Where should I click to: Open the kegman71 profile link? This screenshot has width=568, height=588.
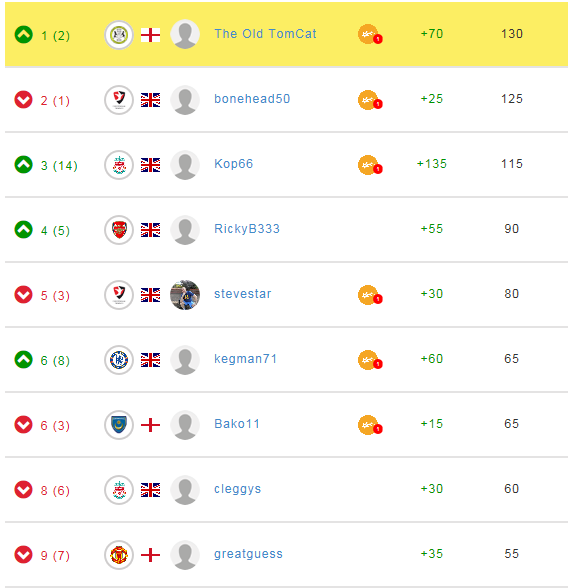click(245, 359)
